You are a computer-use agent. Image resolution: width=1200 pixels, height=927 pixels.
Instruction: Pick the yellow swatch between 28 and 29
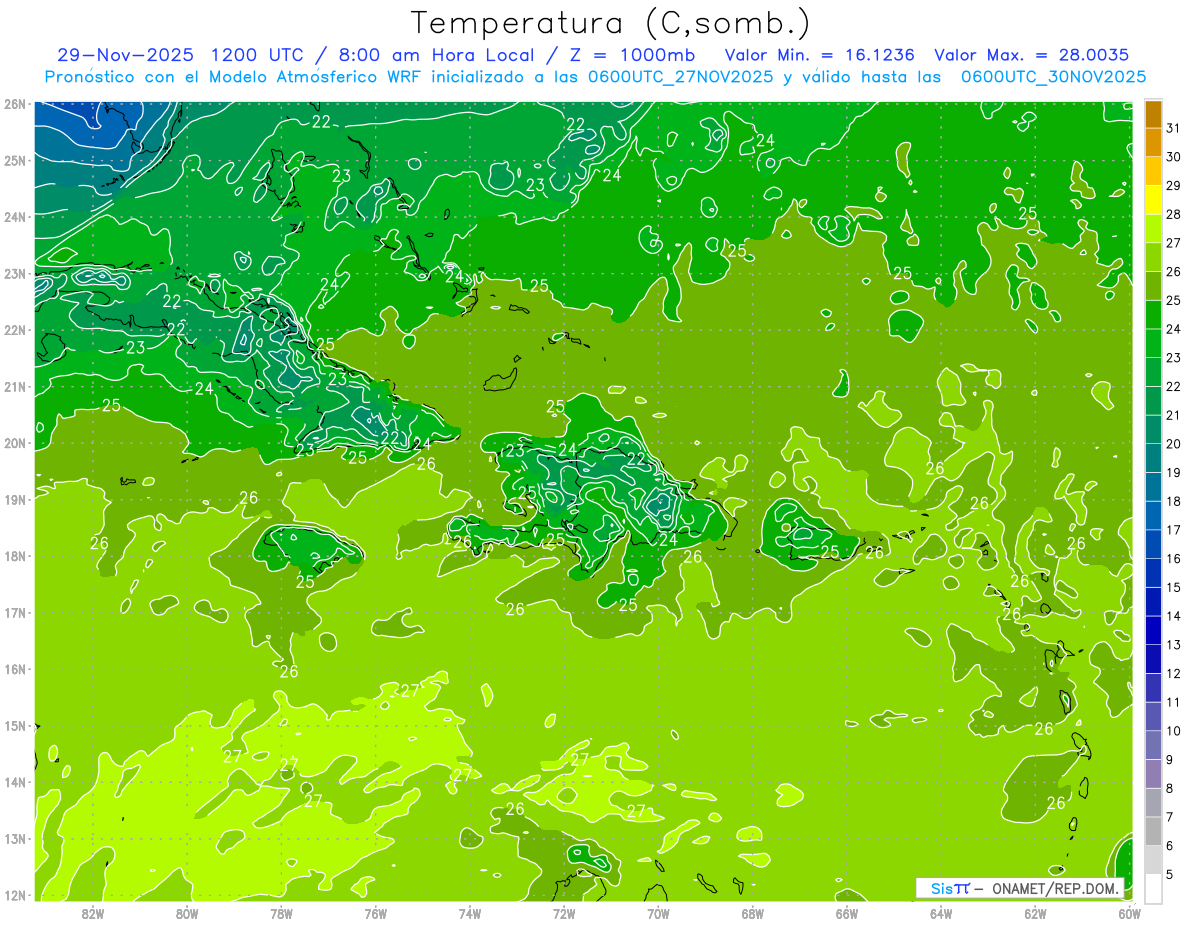tap(1153, 200)
